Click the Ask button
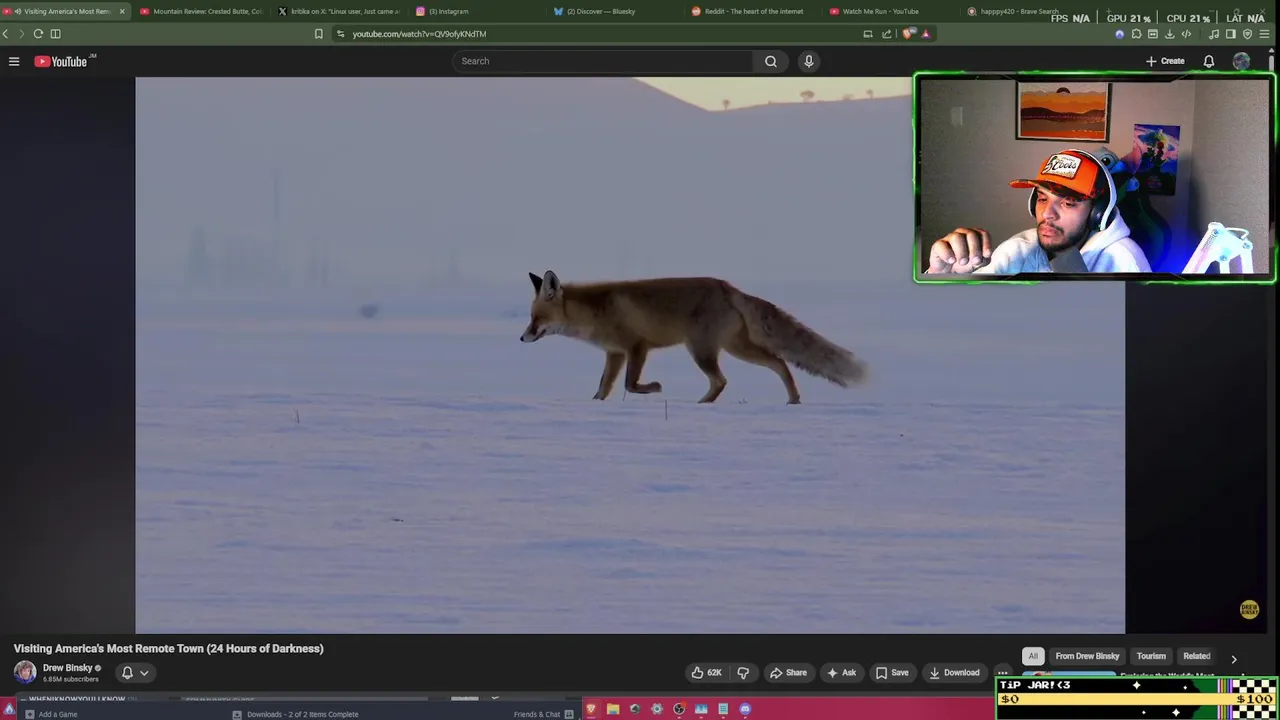 841,673
